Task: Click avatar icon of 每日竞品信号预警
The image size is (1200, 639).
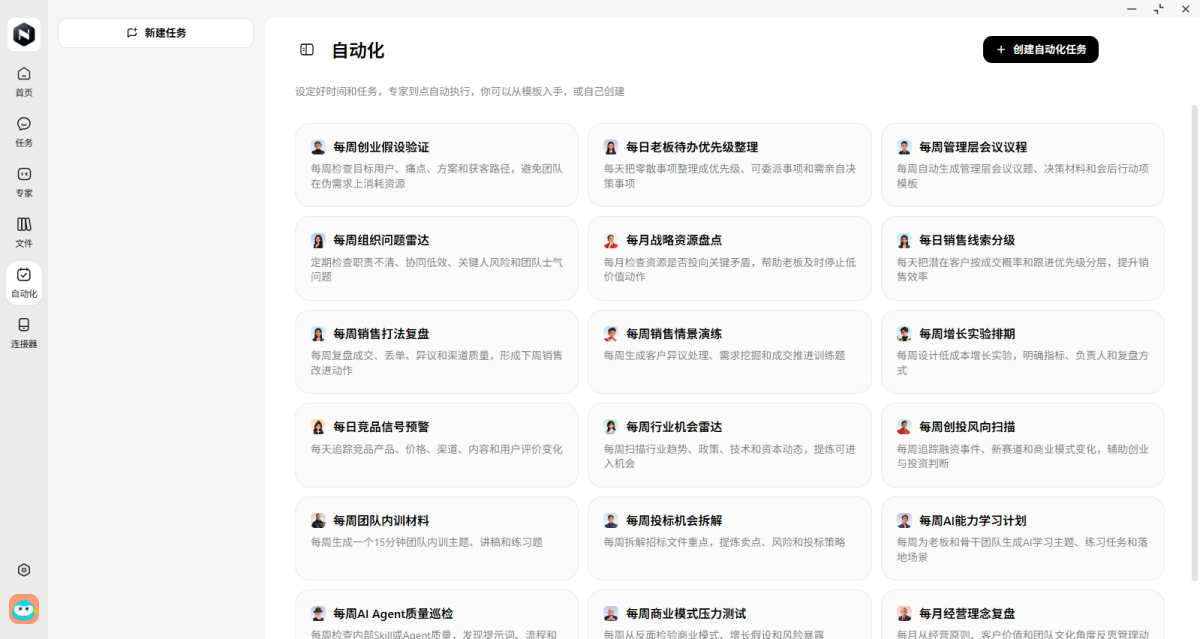Action: [318, 427]
